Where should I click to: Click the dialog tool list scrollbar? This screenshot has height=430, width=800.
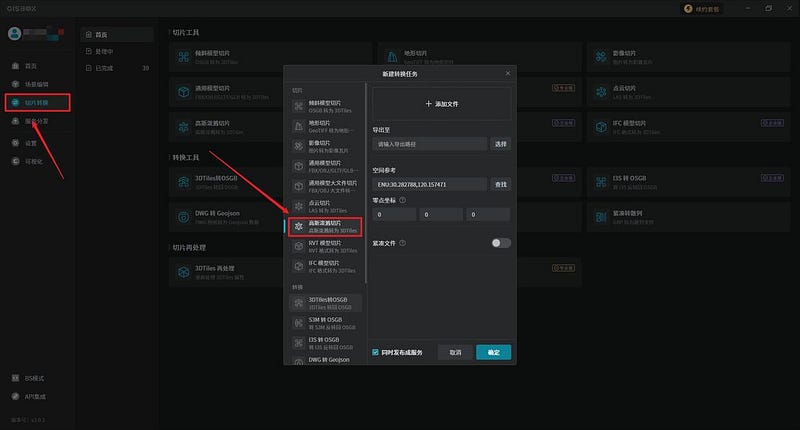tap(366, 184)
